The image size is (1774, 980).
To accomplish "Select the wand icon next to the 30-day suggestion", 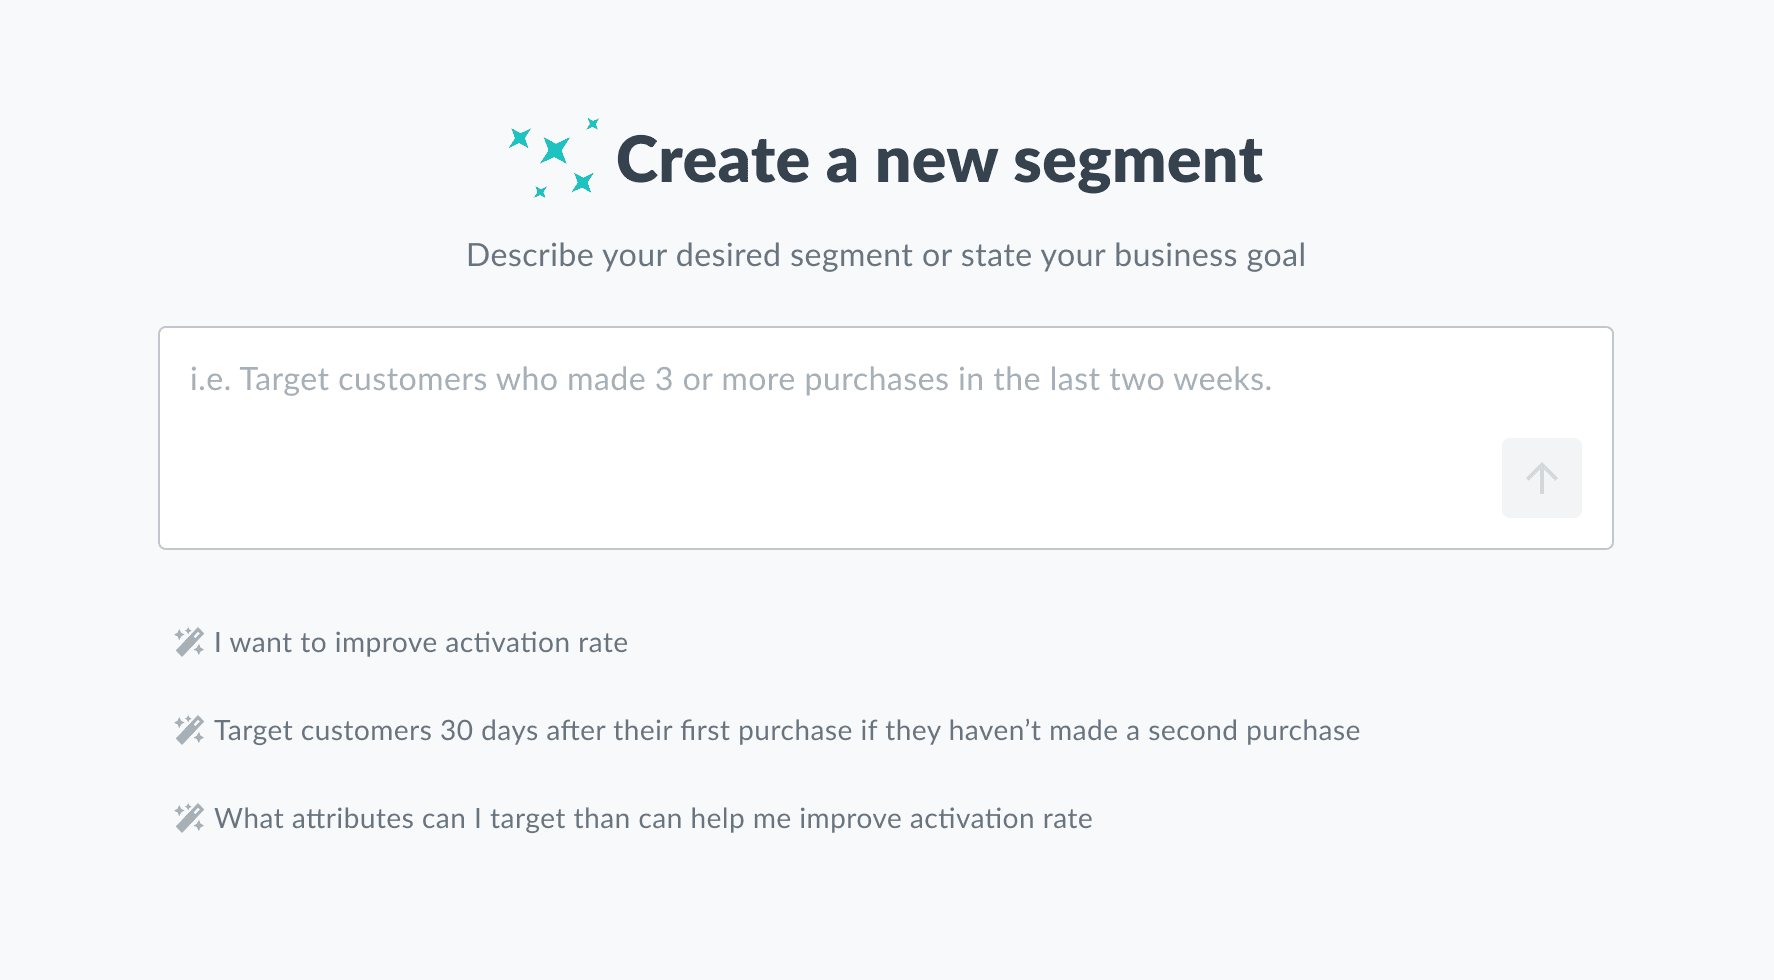I will pos(187,730).
